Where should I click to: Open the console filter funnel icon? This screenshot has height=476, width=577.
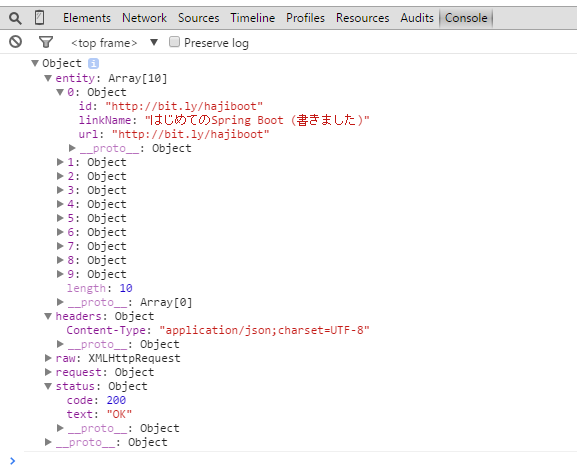pyautogui.click(x=46, y=42)
